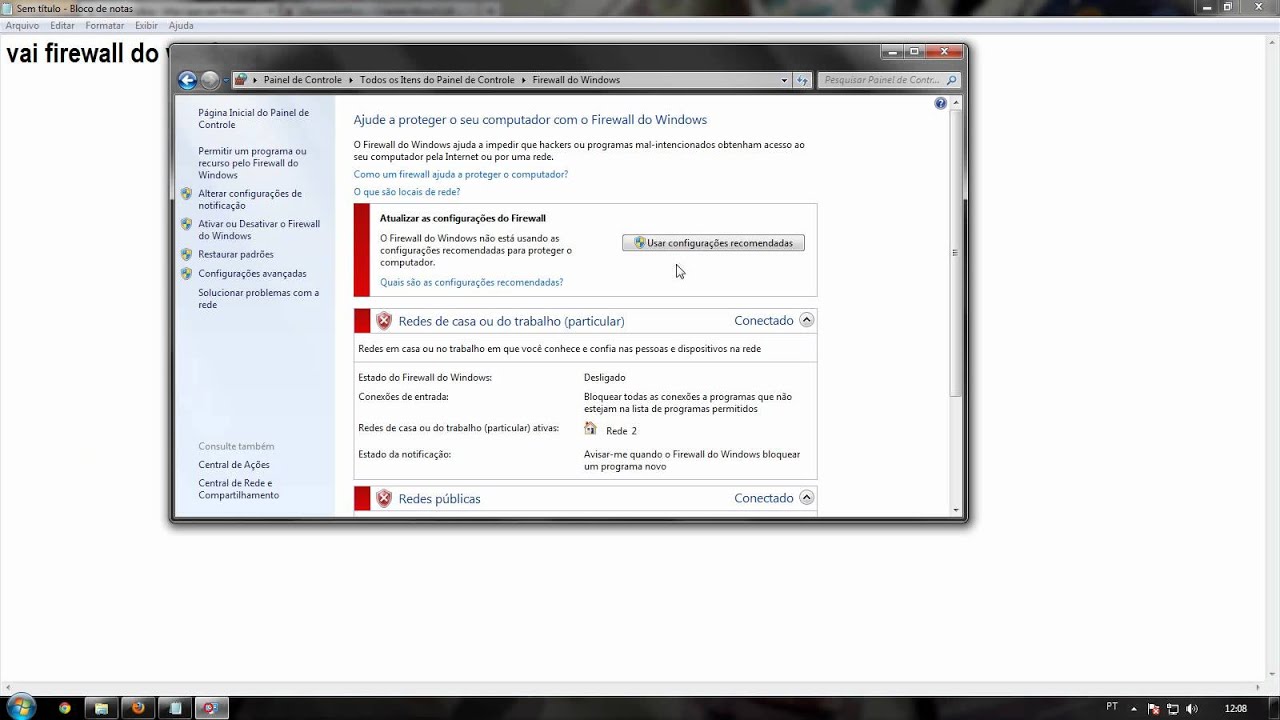The height and width of the screenshot is (720, 1280).
Task: Click shield icon next to Alterar configurações
Action: 187,194
